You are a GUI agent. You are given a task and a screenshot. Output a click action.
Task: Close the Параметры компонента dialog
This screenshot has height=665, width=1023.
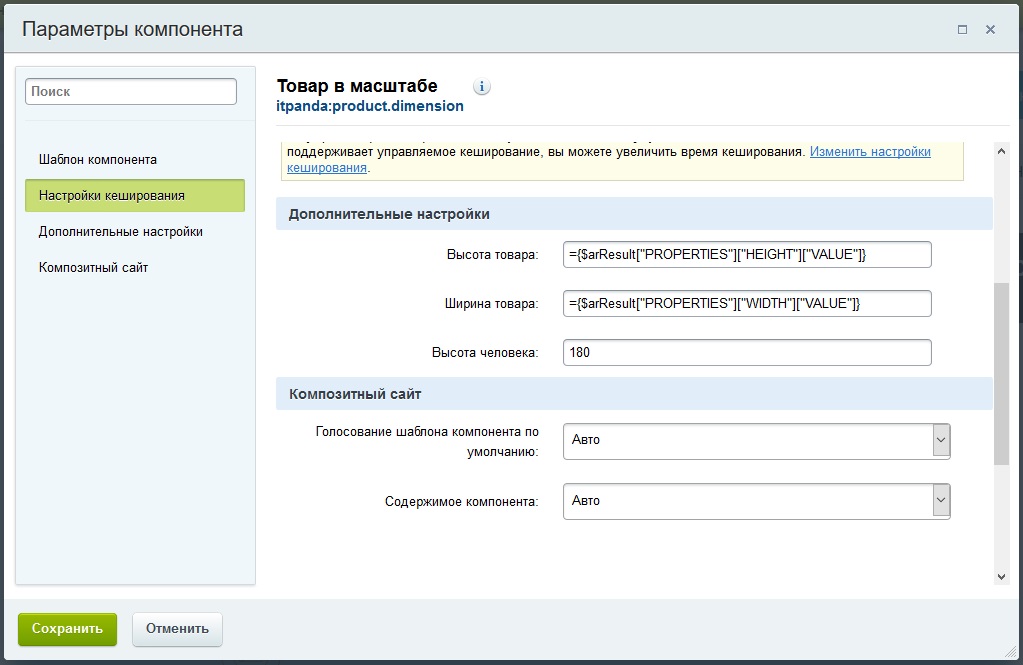click(990, 30)
